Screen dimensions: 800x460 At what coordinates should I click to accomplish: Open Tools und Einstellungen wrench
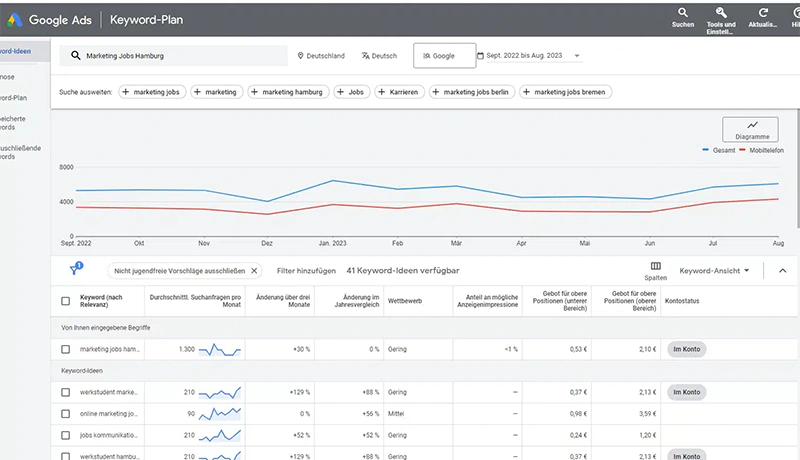tap(721, 20)
